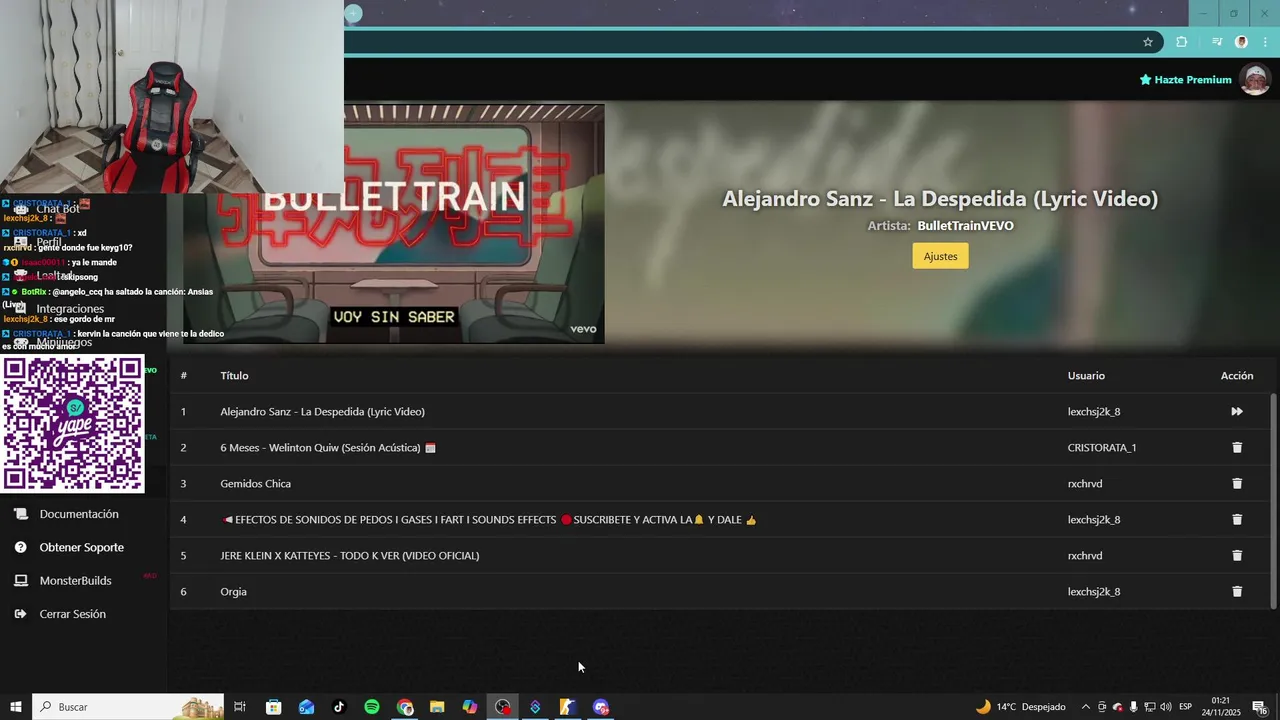Delete the EFECTOS DE SONIDOS queue entry
Screen dimensions: 1280x720
tap(1237, 519)
